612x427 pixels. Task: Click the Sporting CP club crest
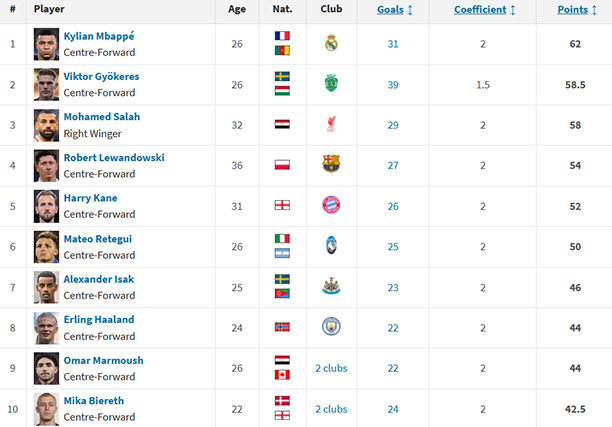click(x=332, y=83)
